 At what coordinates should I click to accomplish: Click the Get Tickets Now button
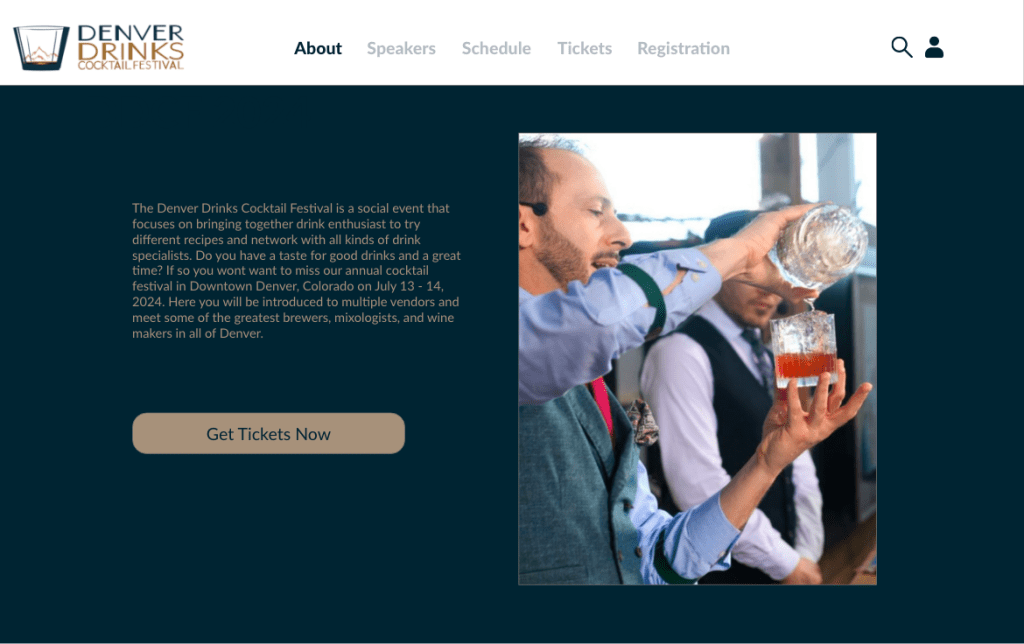point(268,433)
